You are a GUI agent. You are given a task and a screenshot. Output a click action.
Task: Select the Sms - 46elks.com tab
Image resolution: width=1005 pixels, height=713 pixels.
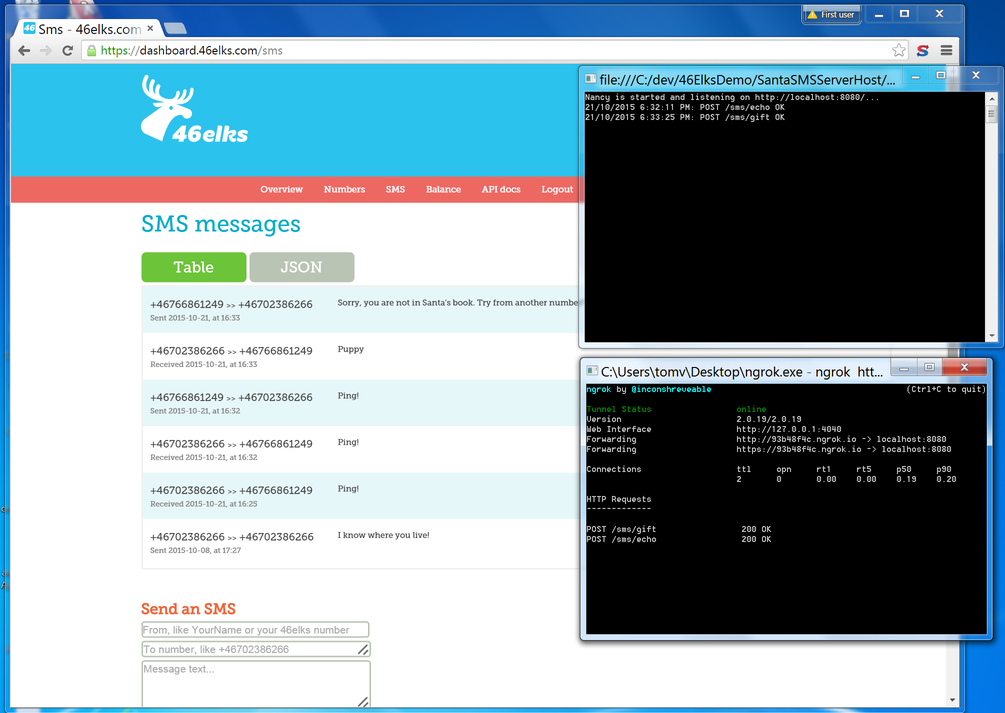click(x=87, y=29)
